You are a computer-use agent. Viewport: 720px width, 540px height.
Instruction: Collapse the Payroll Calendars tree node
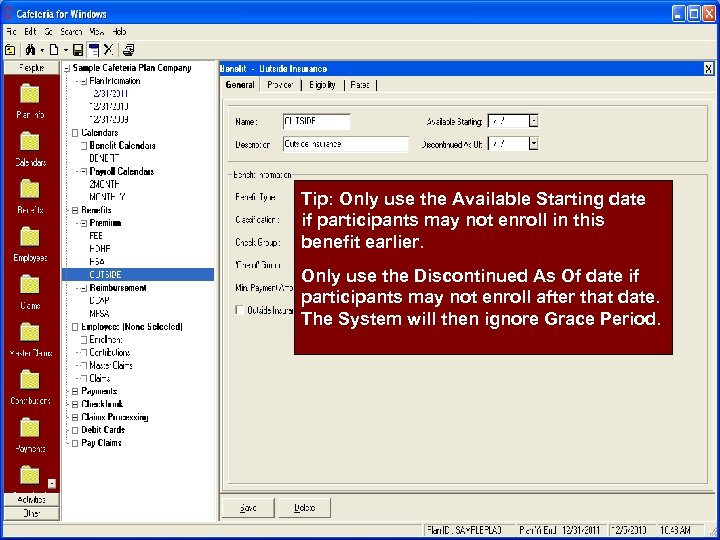84,172
